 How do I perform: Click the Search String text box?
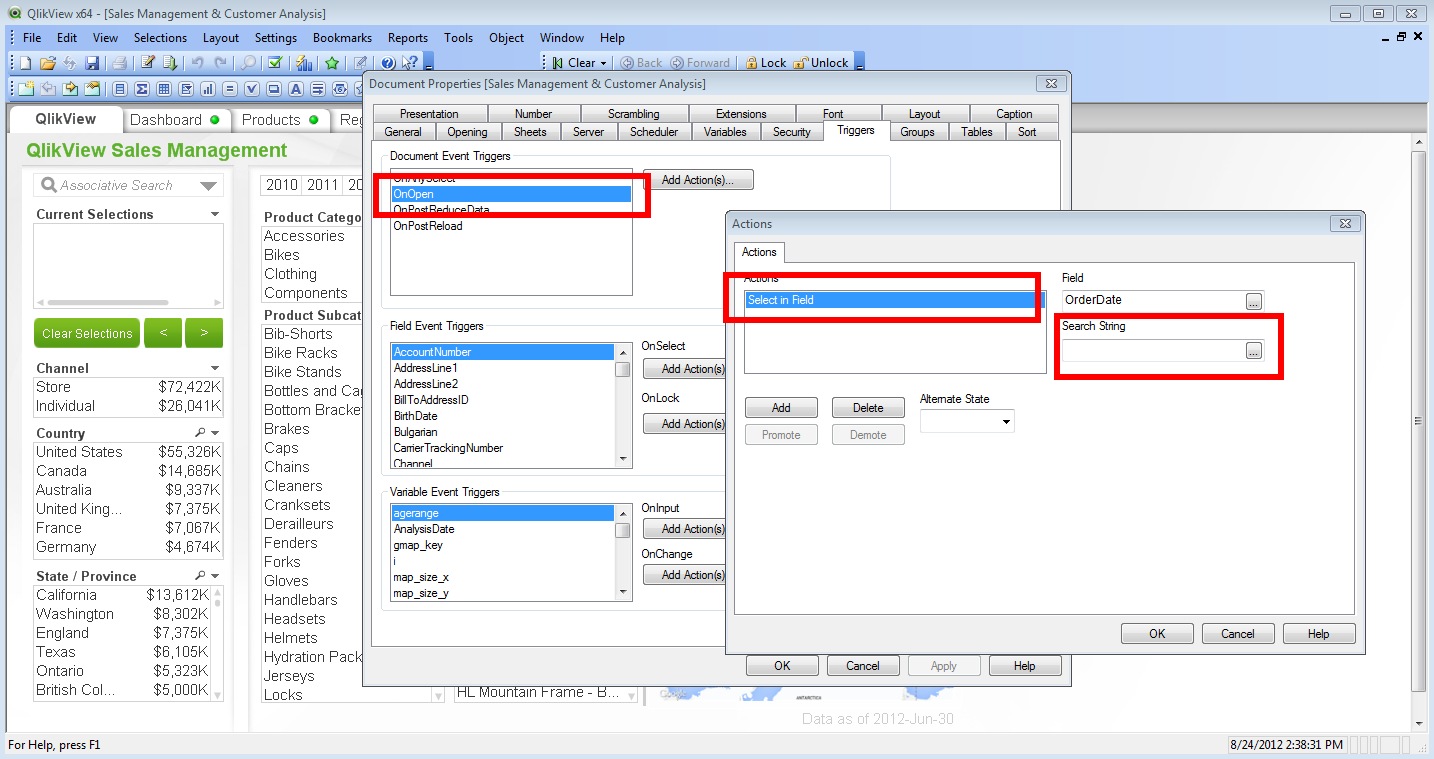click(1153, 350)
